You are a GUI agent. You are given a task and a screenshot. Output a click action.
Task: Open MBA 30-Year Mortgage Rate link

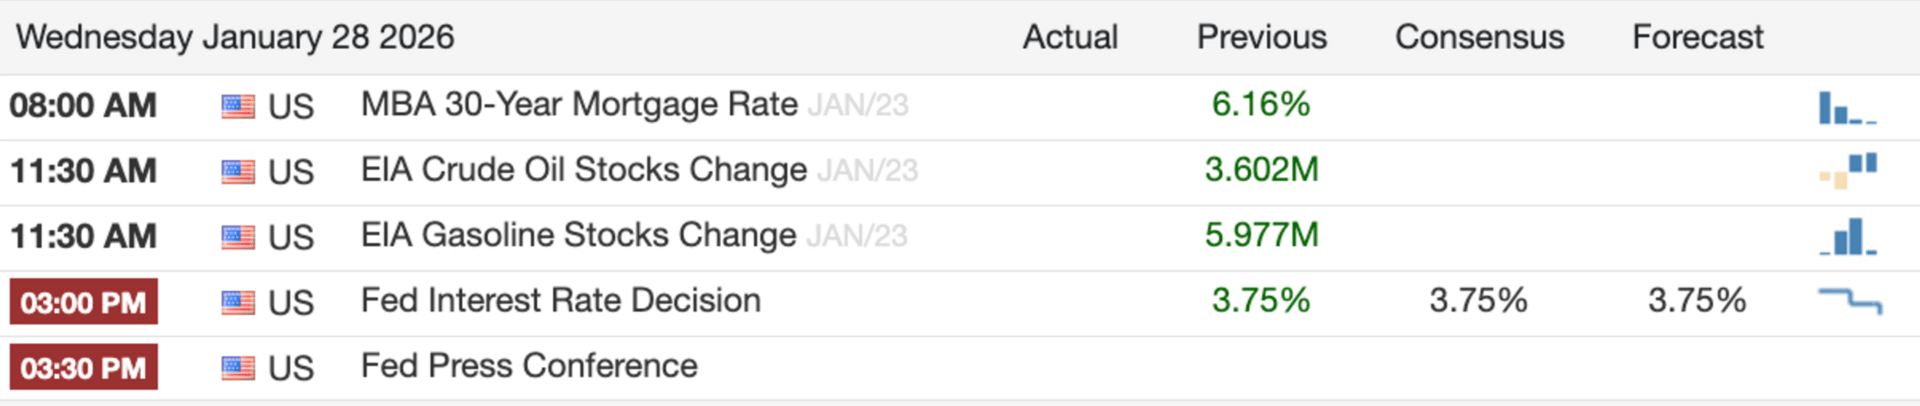coord(579,104)
